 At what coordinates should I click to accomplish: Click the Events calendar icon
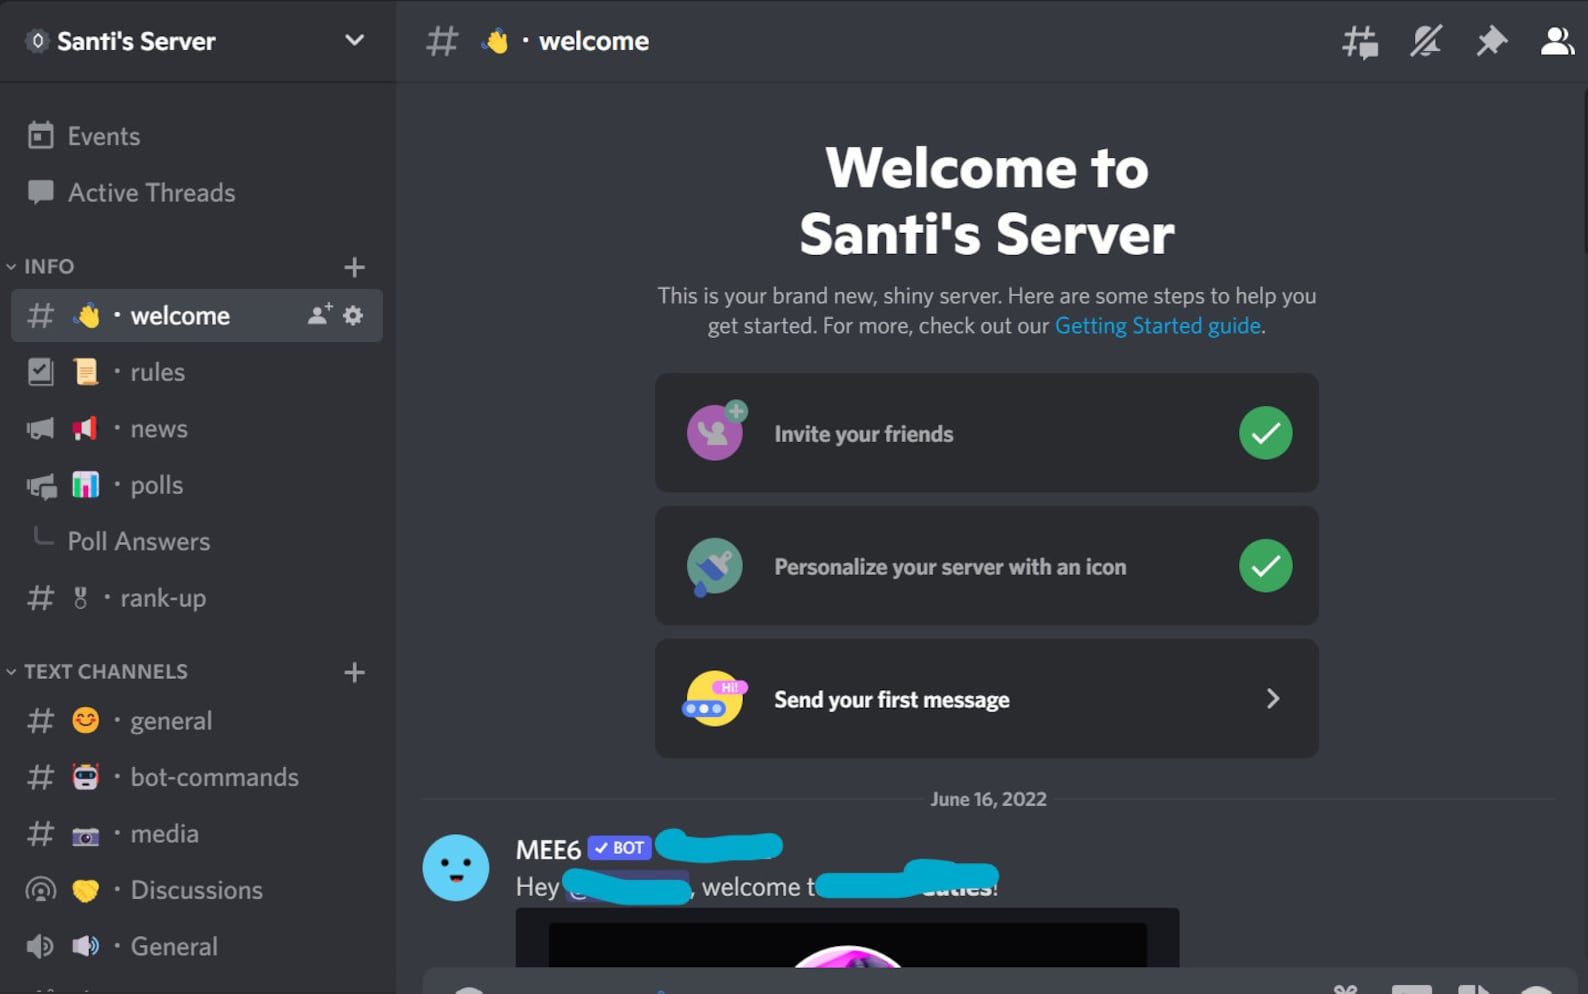[41, 136]
